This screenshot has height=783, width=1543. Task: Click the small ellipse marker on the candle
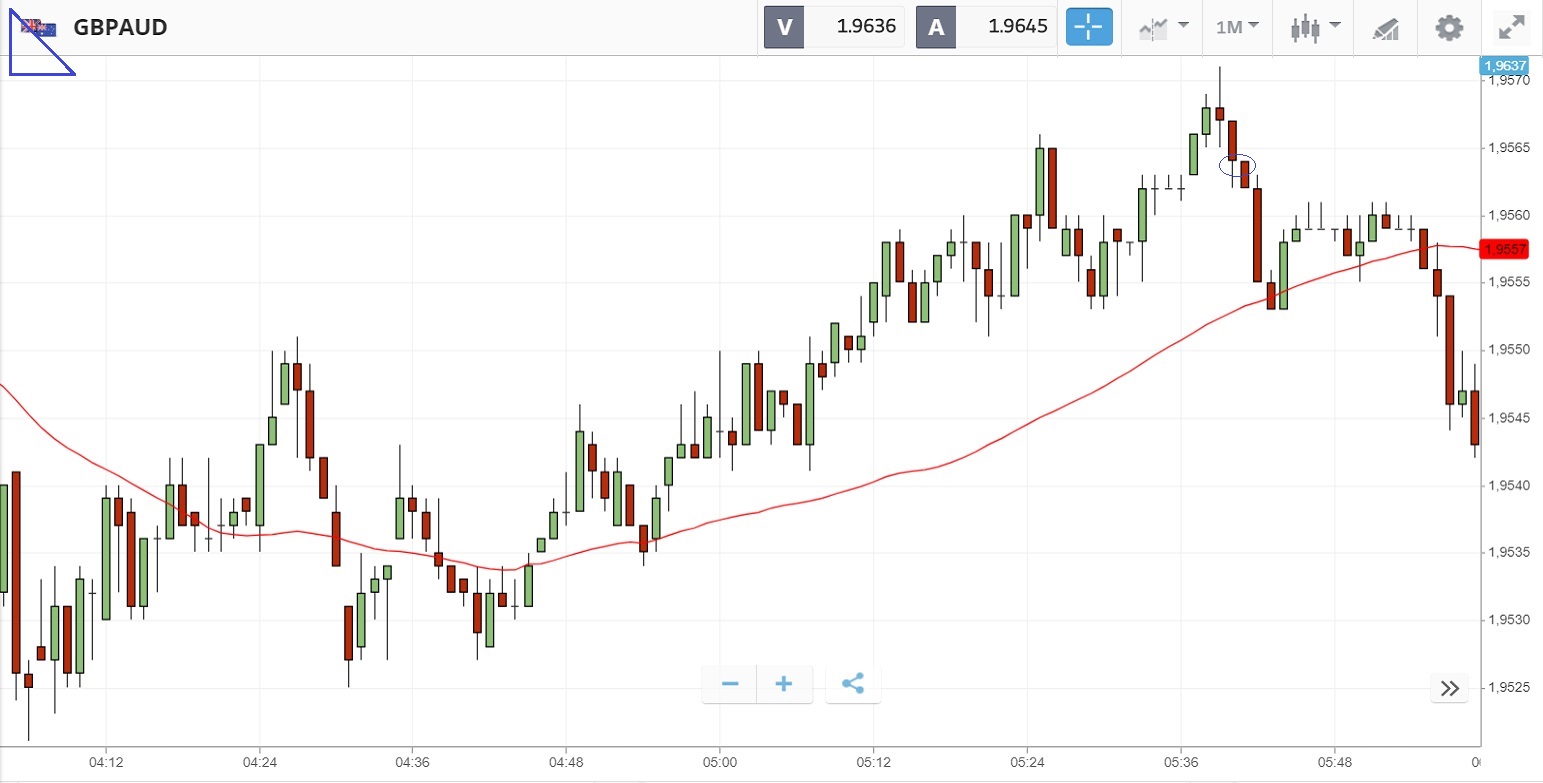1237,165
